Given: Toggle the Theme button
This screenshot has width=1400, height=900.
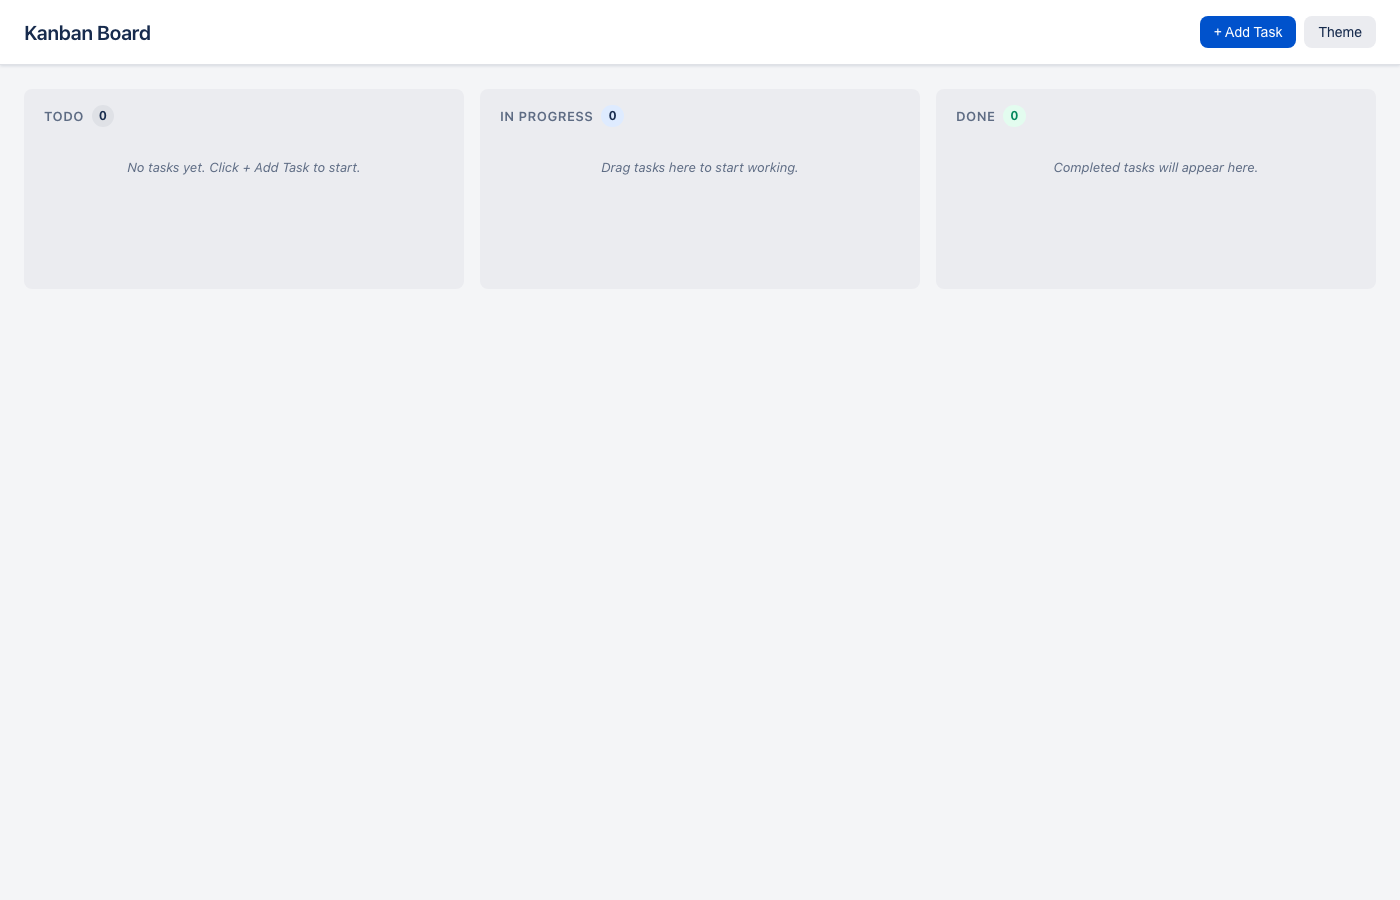Looking at the screenshot, I should (1339, 32).
